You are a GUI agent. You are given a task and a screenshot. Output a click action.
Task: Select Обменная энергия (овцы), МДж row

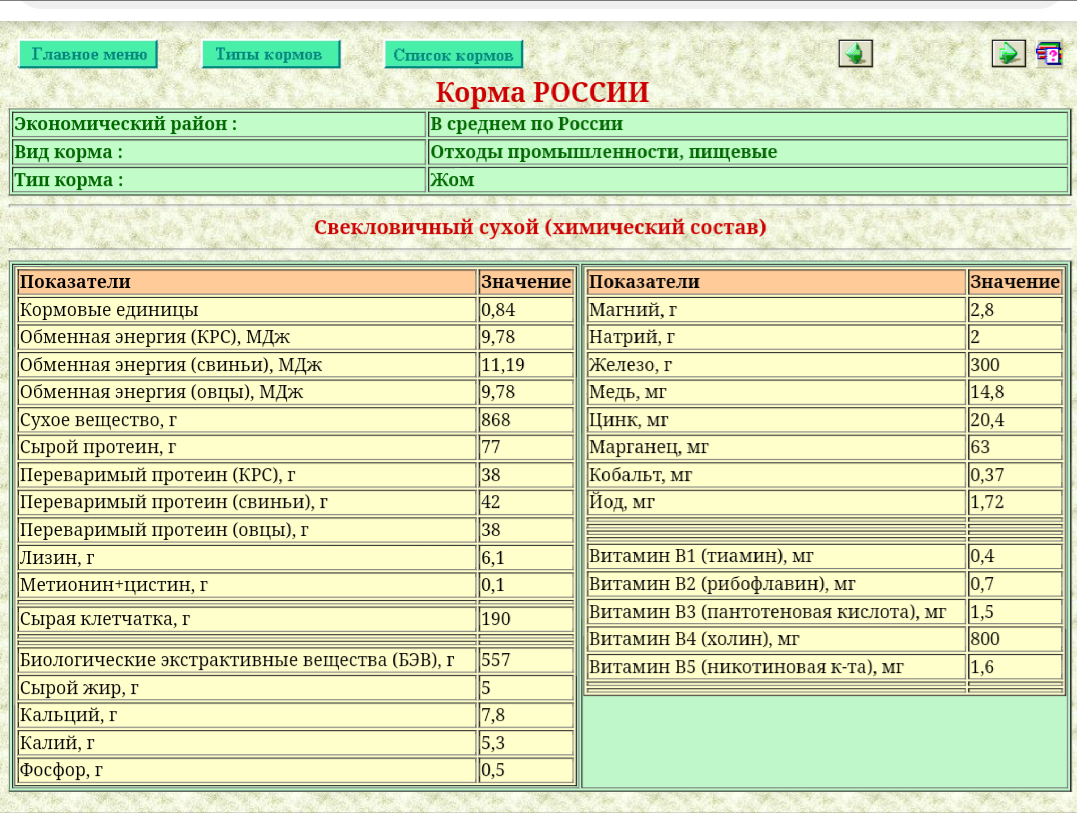[x=295, y=392]
